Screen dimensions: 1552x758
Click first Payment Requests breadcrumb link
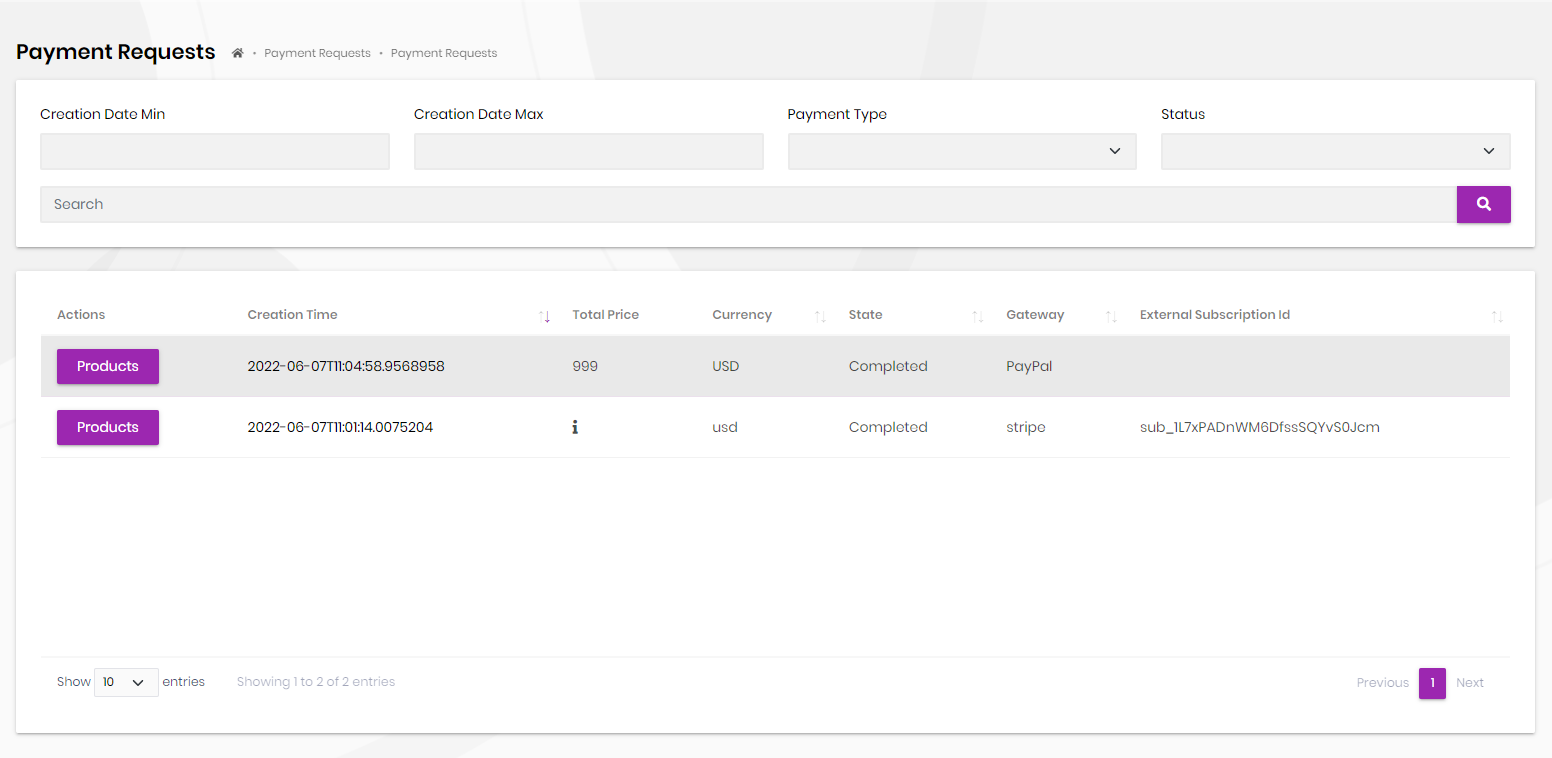point(317,53)
